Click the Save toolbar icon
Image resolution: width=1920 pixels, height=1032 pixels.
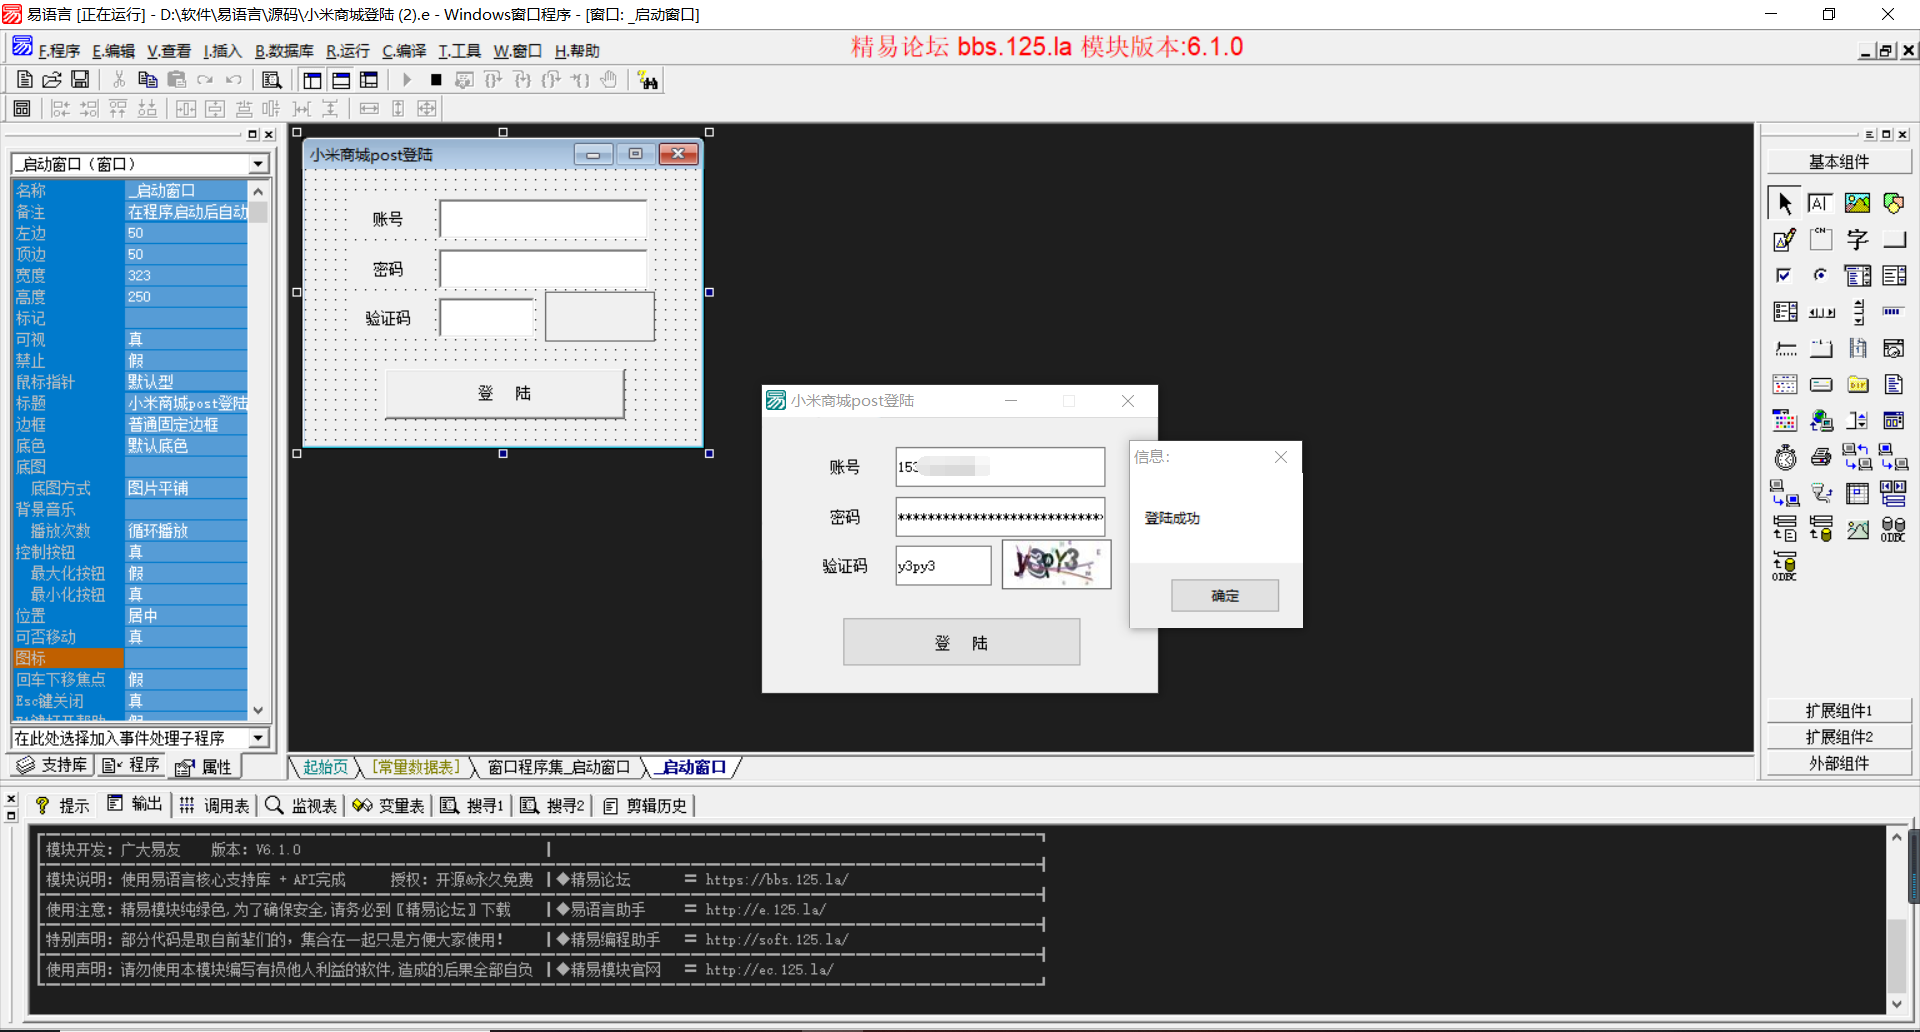click(x=80, y=80)
